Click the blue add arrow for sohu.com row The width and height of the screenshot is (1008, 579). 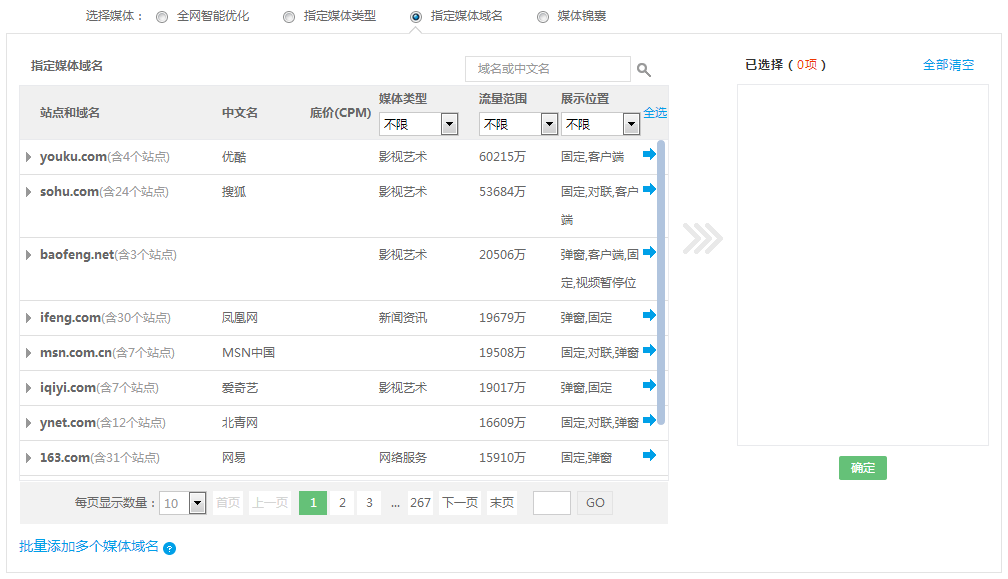pyautogui.click(x=651, y=189)
